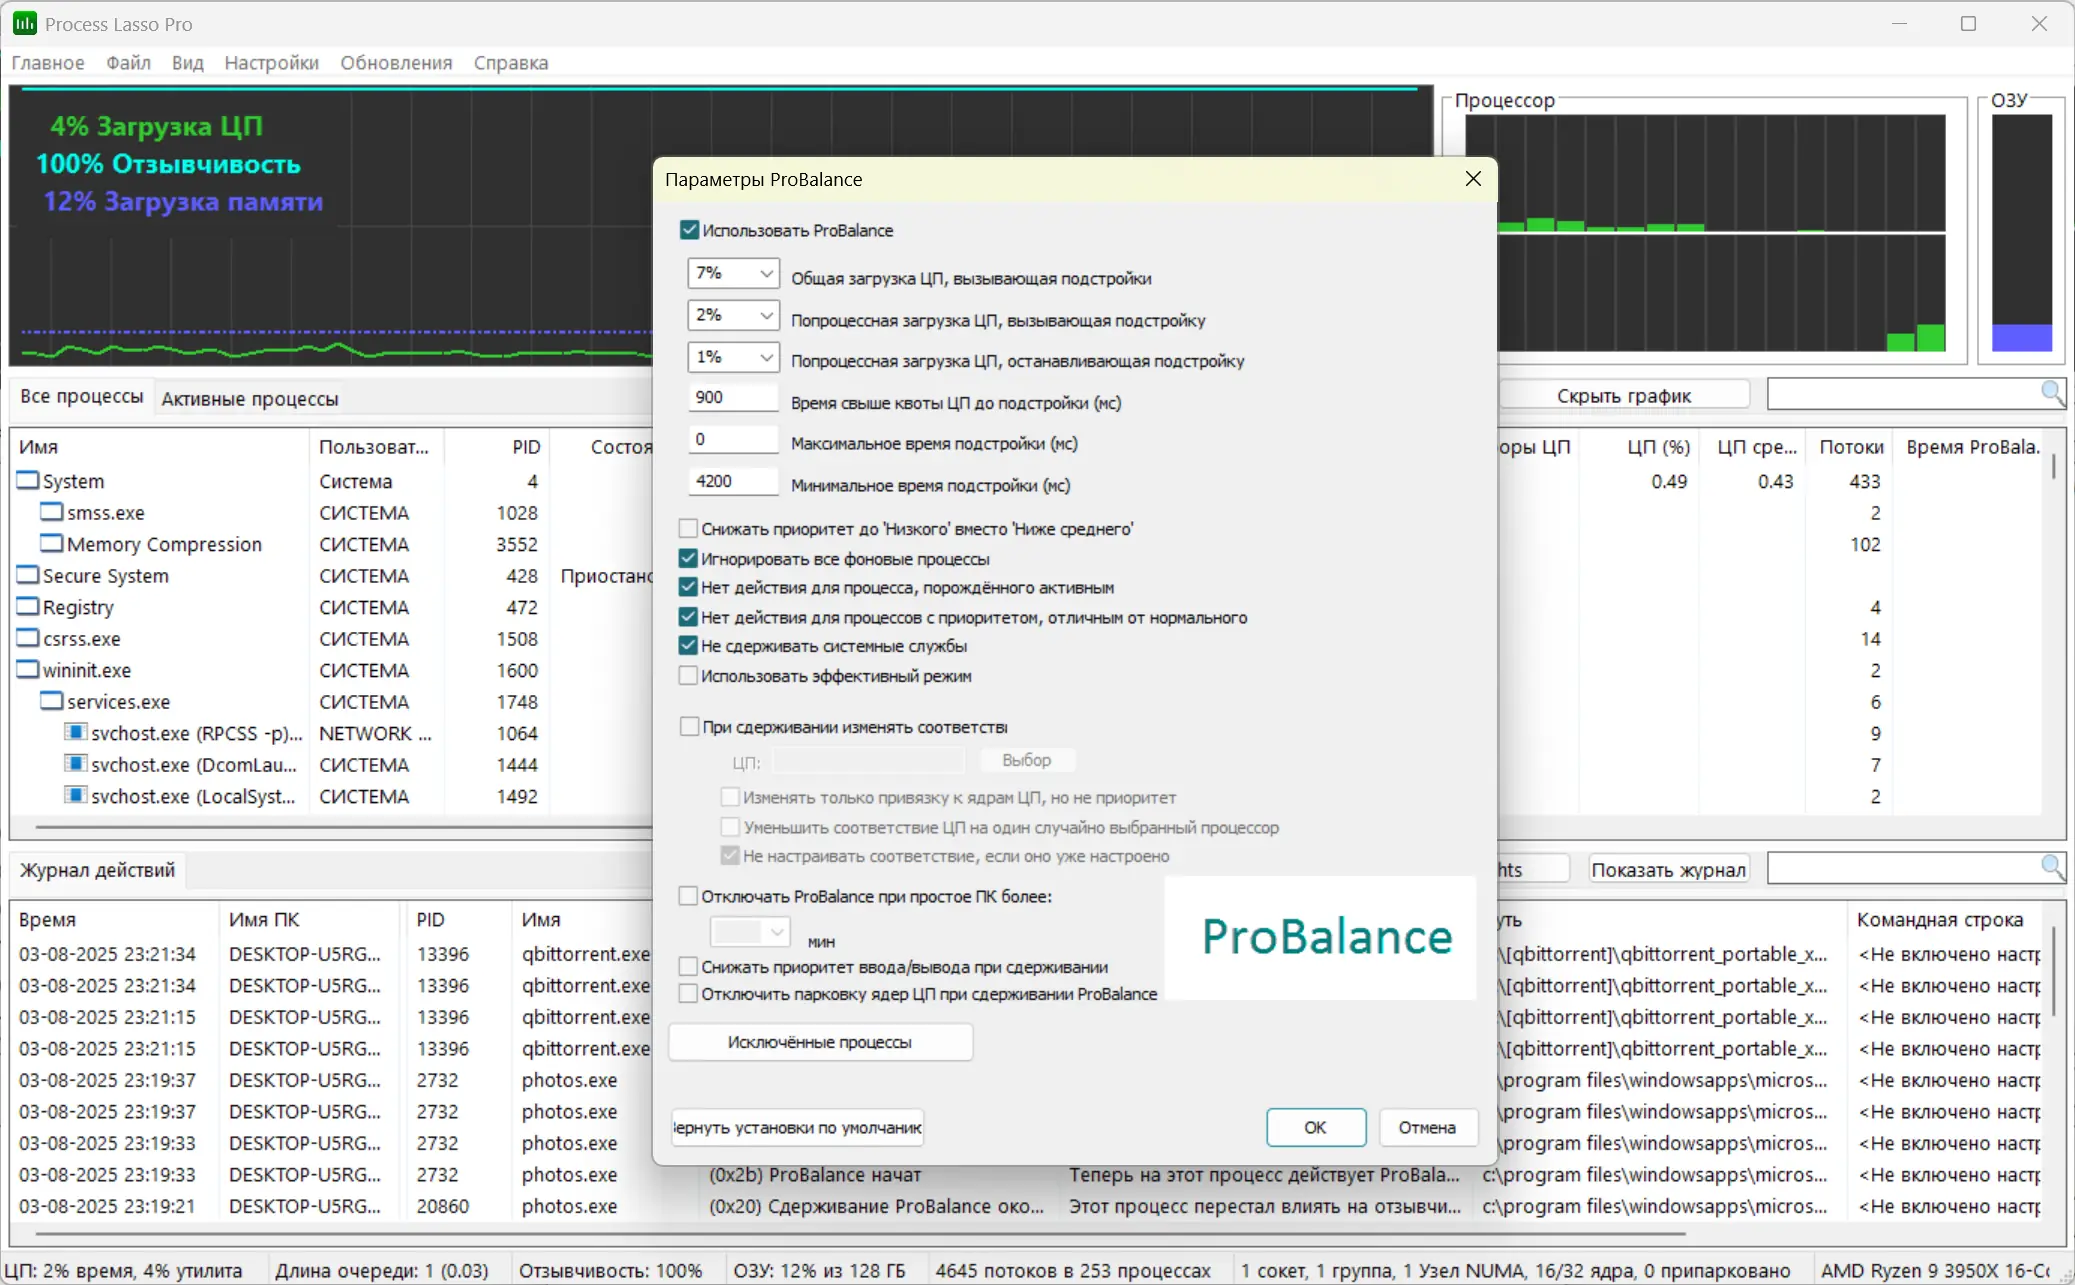The image size is (2075, 1285).
Task: Click the svchost.exe (RPCSS) service icon
Action: (75, 732)
